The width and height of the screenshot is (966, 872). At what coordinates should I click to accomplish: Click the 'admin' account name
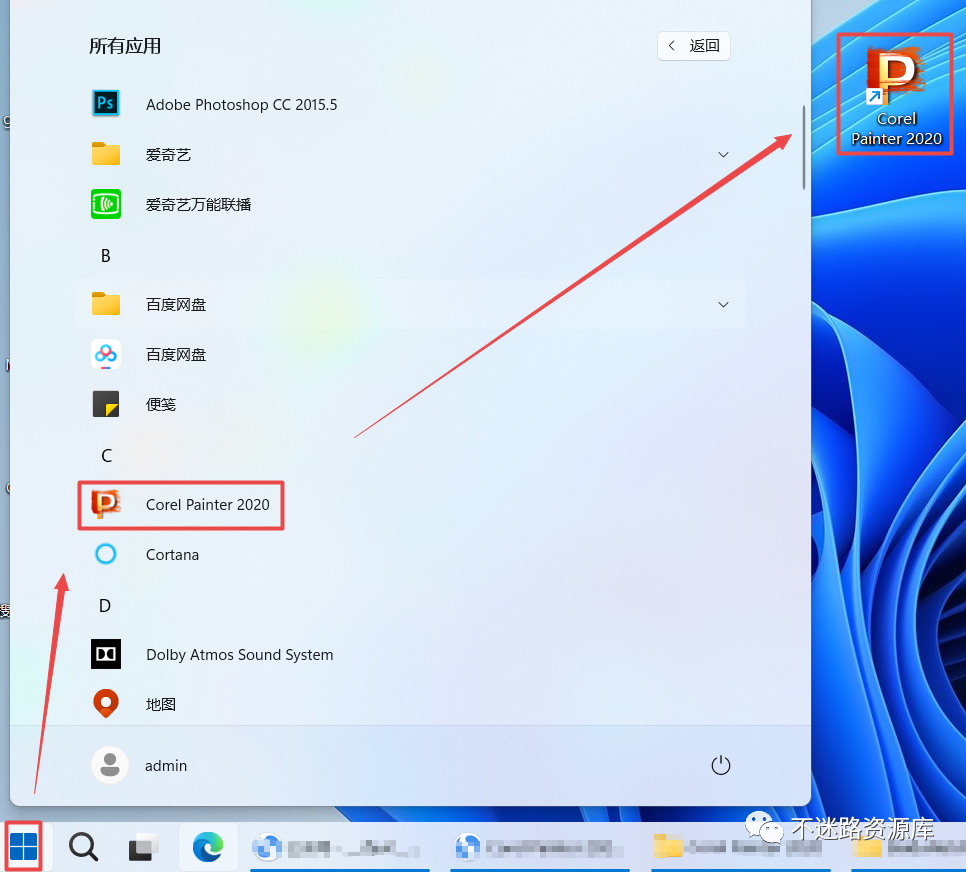pos(166,765)
